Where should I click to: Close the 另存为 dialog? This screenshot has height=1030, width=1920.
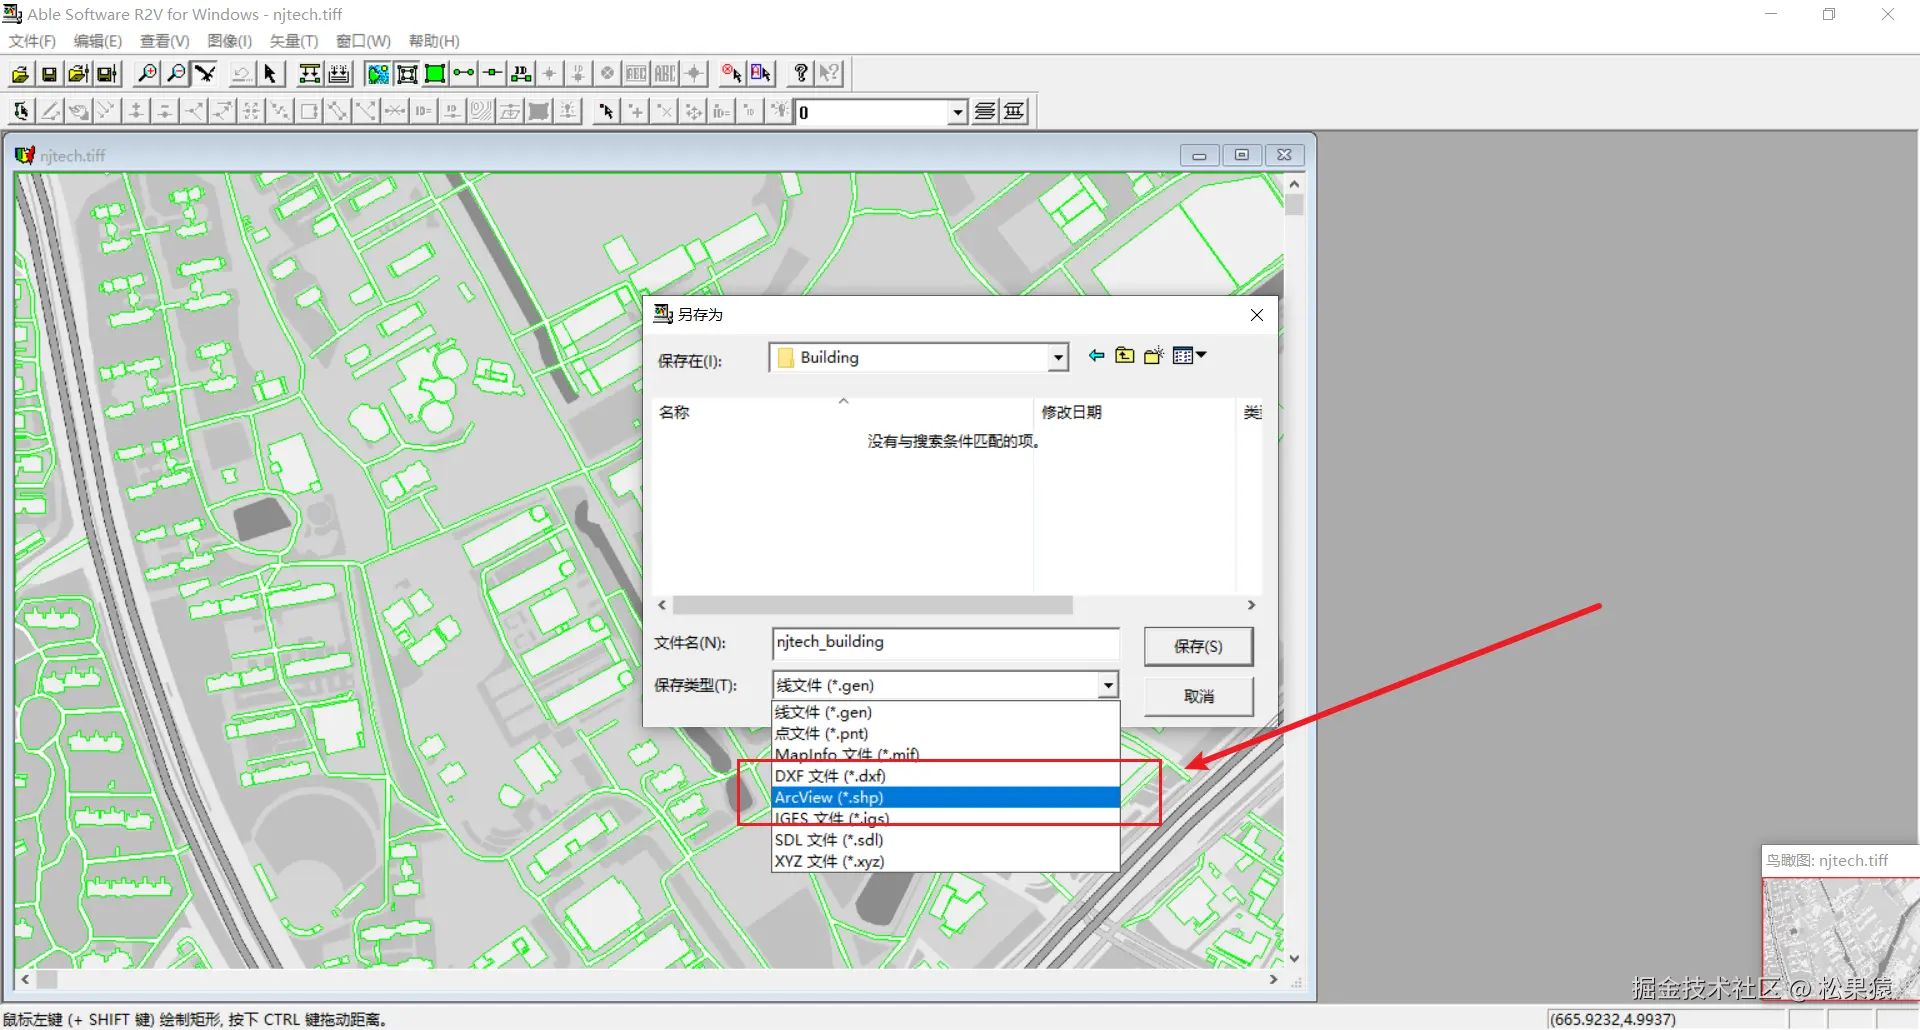pos(1257,315)
